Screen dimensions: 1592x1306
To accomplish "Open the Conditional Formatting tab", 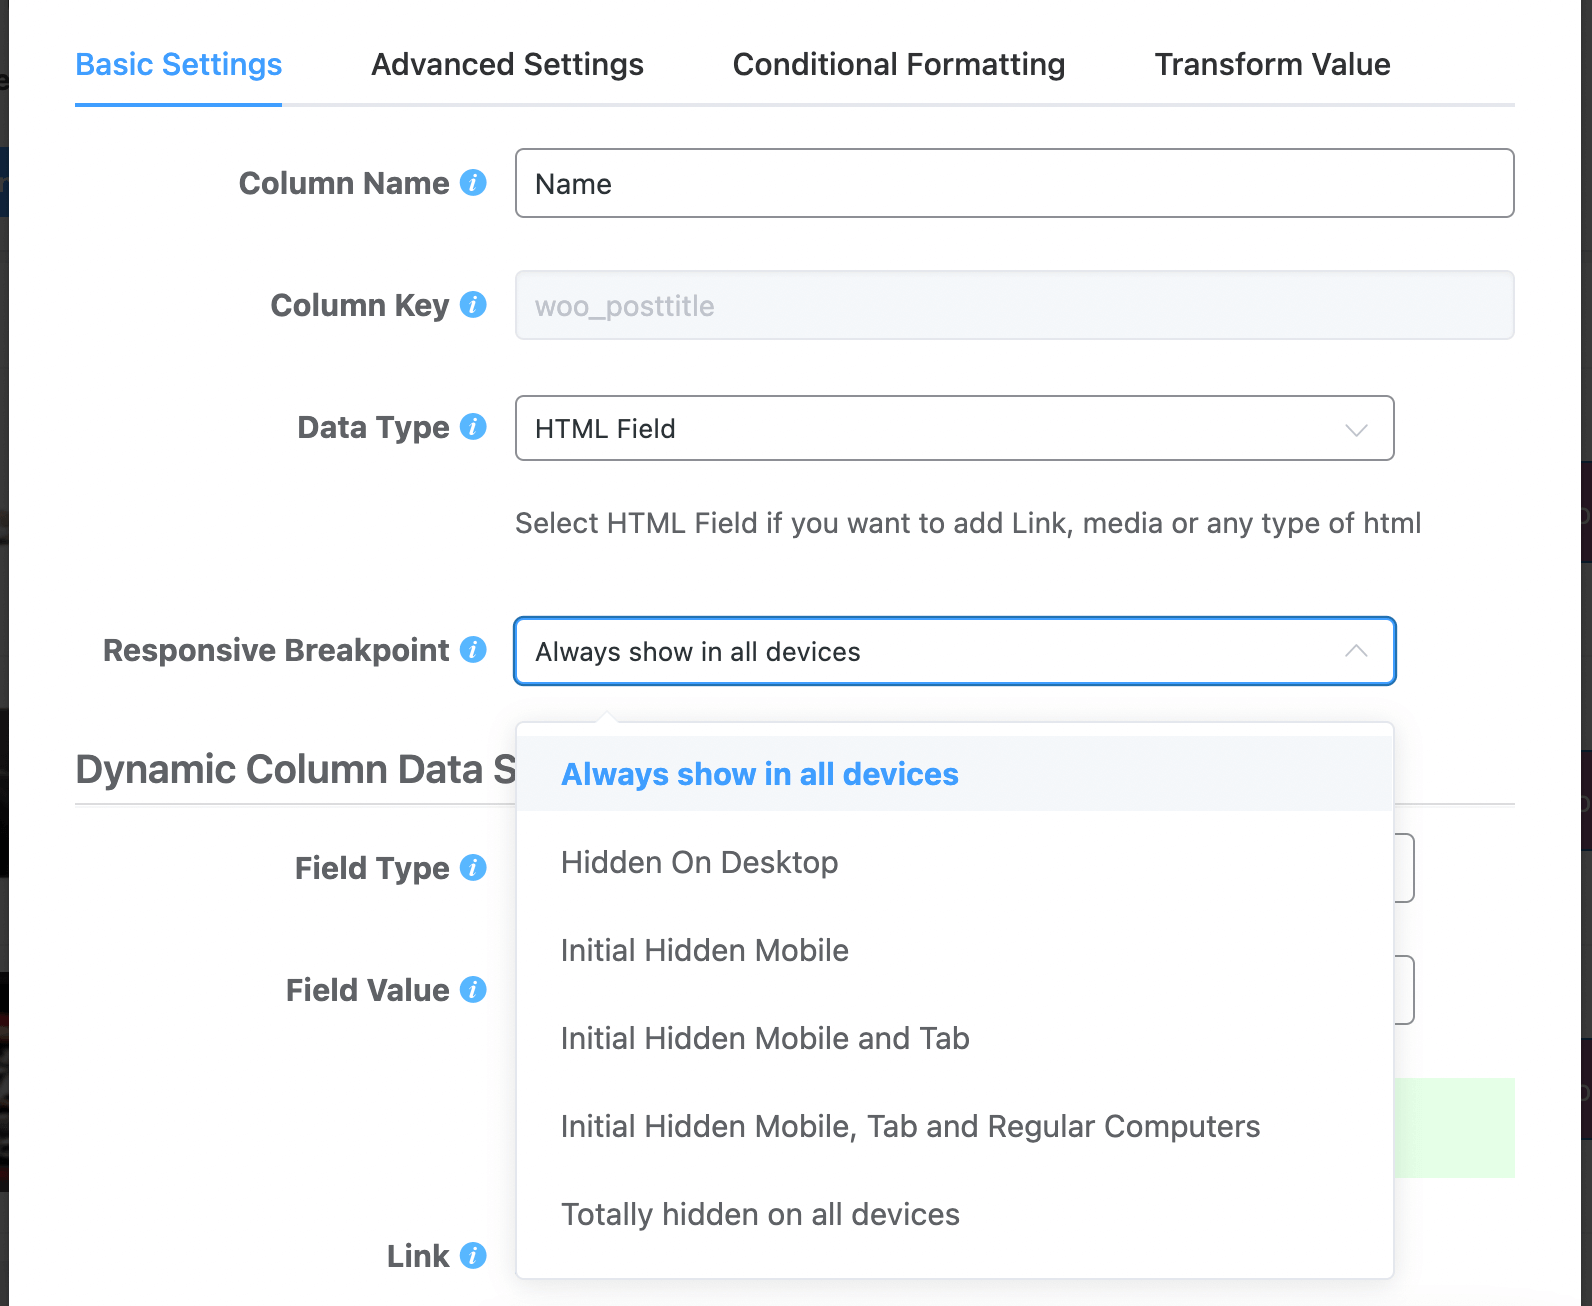I will (898, 64).
